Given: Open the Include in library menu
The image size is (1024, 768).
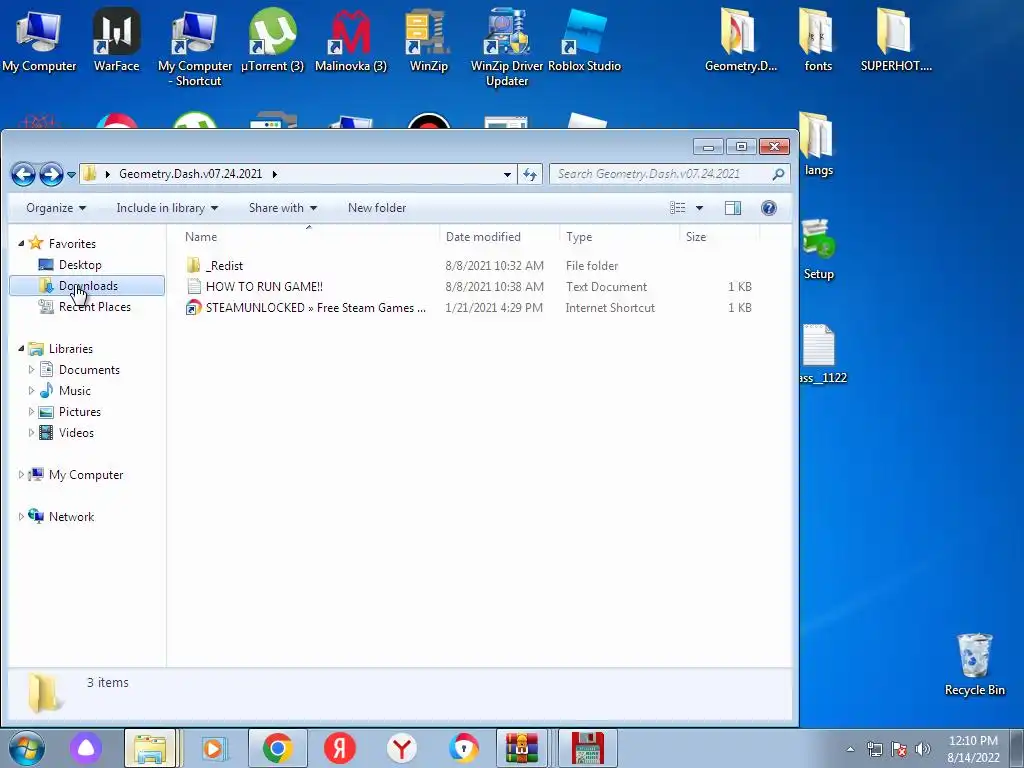Looking at the screenshot, I should click(x=167, y=208).
